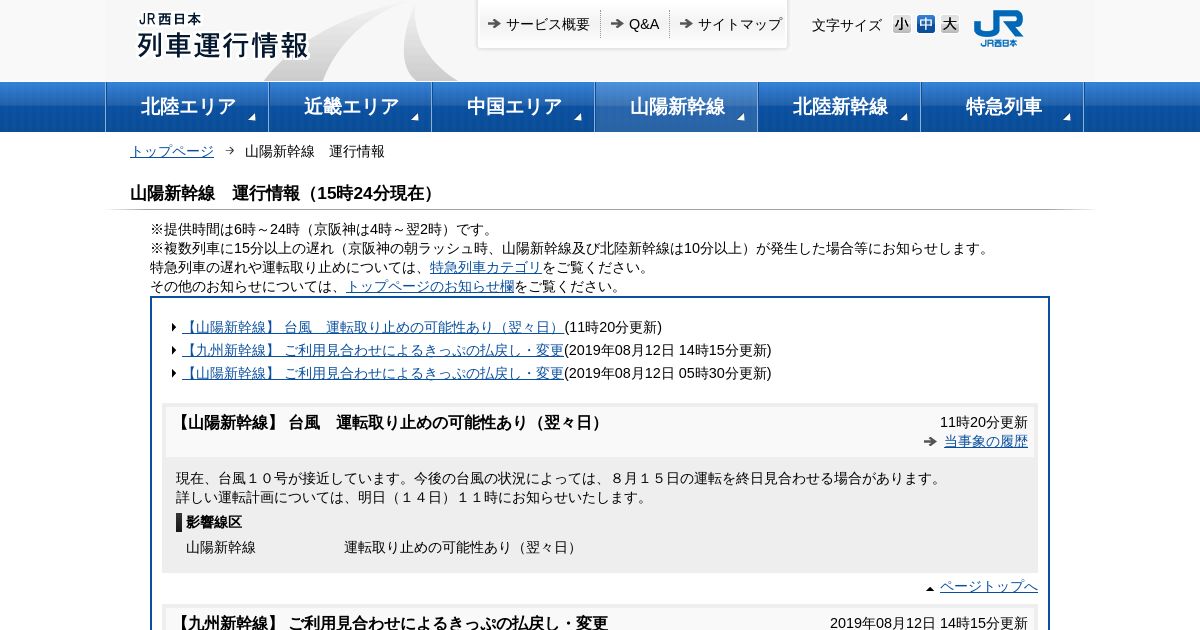Click up-triangle icon beside ページトップへ
Viewport: 1200px width, 630px height.
(930, 588)
